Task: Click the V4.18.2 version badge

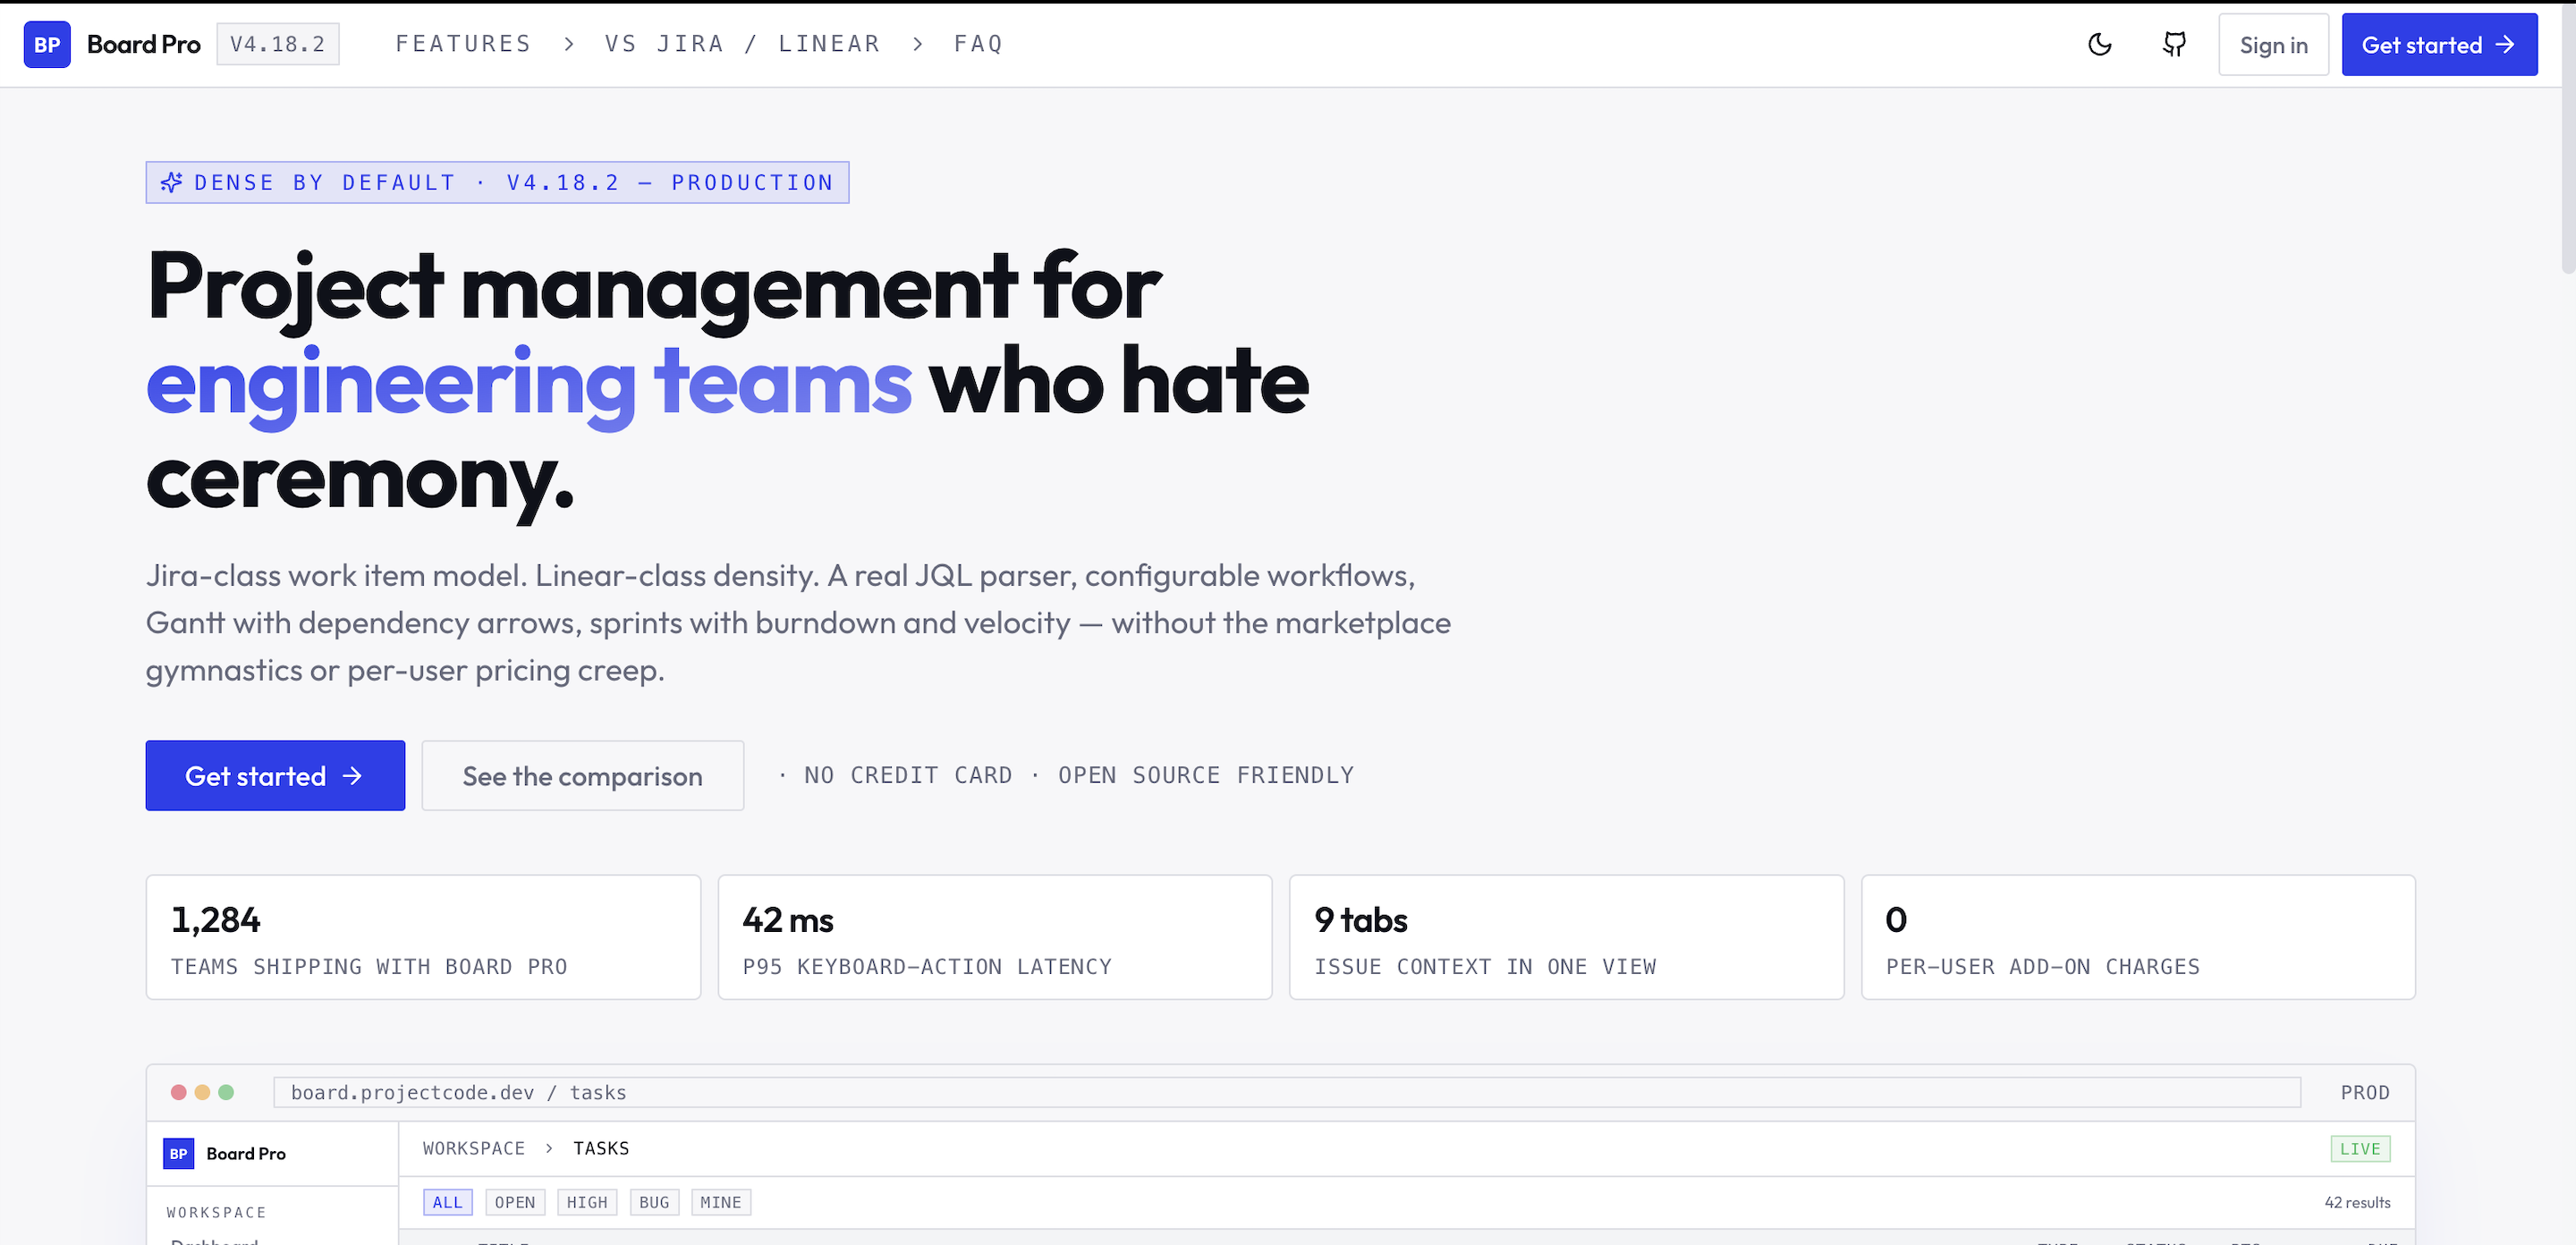Action: (278, 44)
